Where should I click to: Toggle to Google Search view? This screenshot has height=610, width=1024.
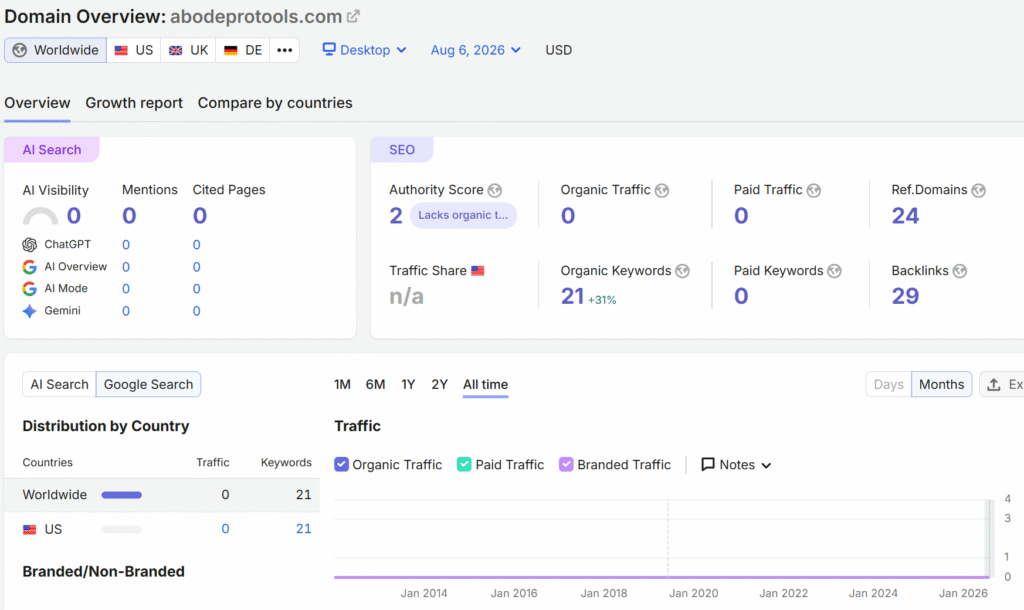tap(148, 385)
